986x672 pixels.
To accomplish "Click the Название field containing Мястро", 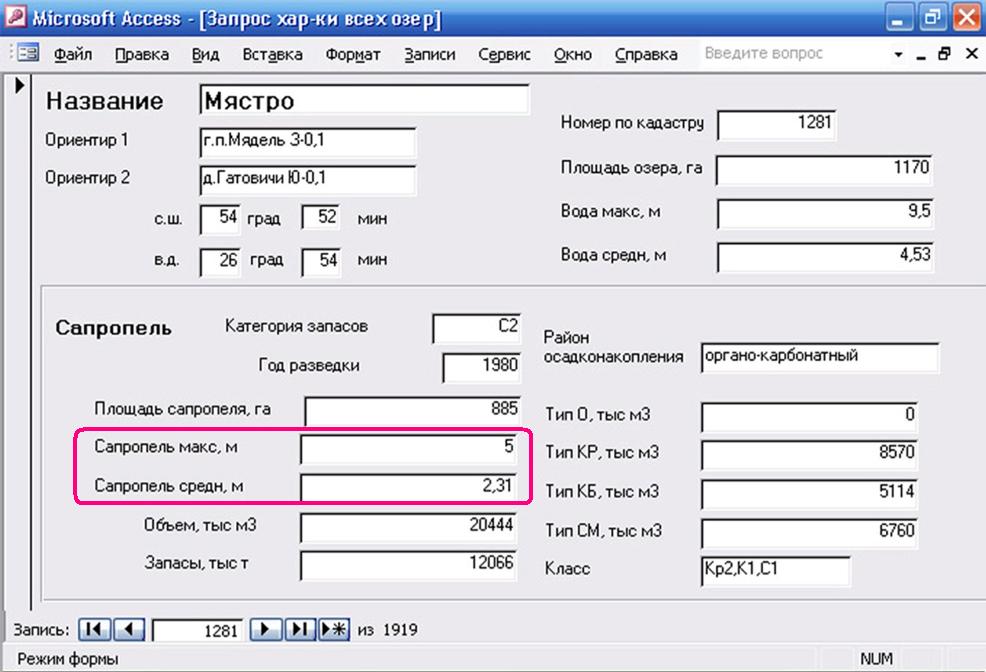I will tap(364, 100).
